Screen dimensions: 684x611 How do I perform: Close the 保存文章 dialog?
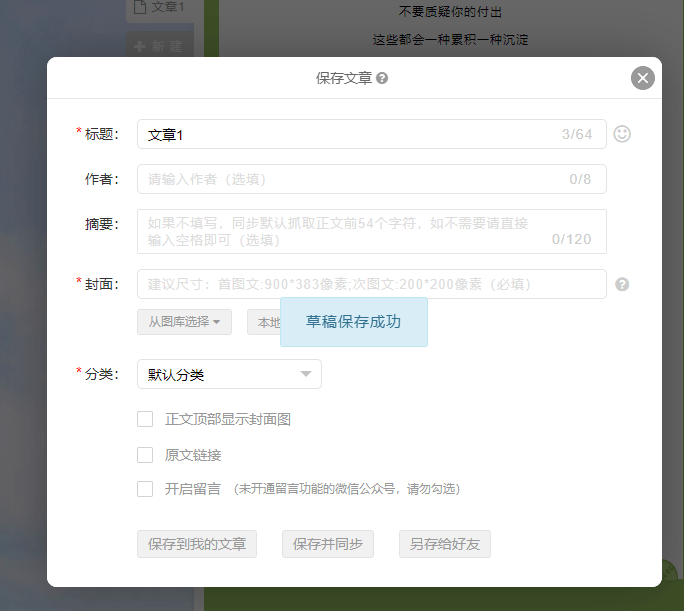click(x=643, y=78)
